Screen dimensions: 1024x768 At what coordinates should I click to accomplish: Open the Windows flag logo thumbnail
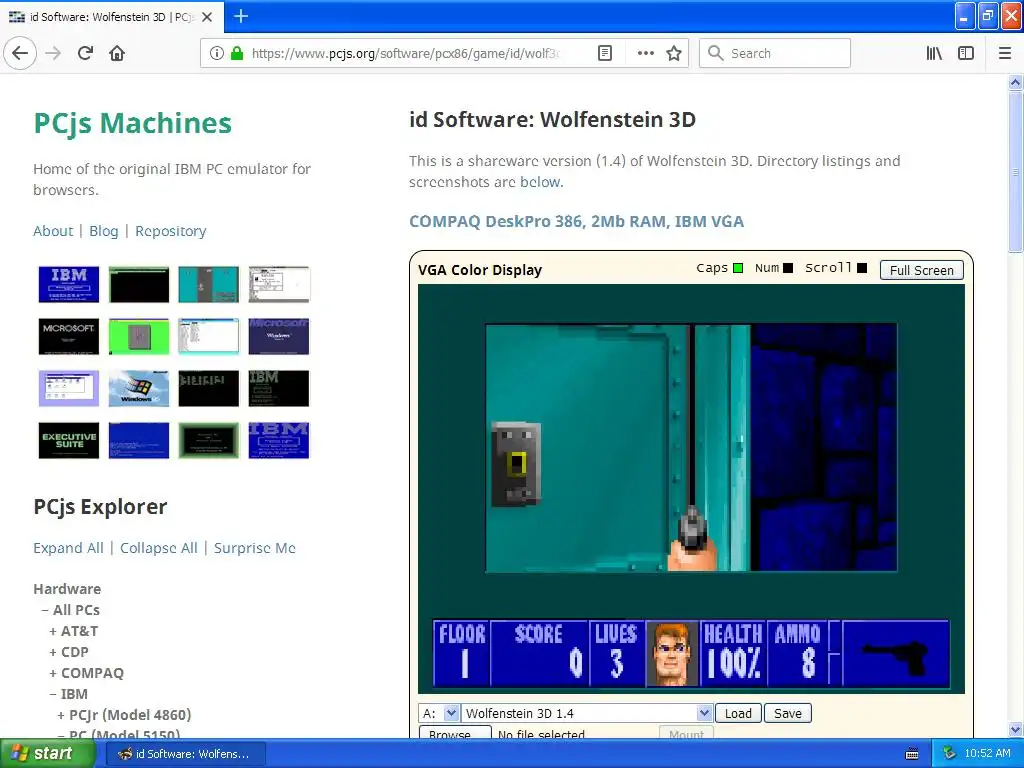click(138, 388)
